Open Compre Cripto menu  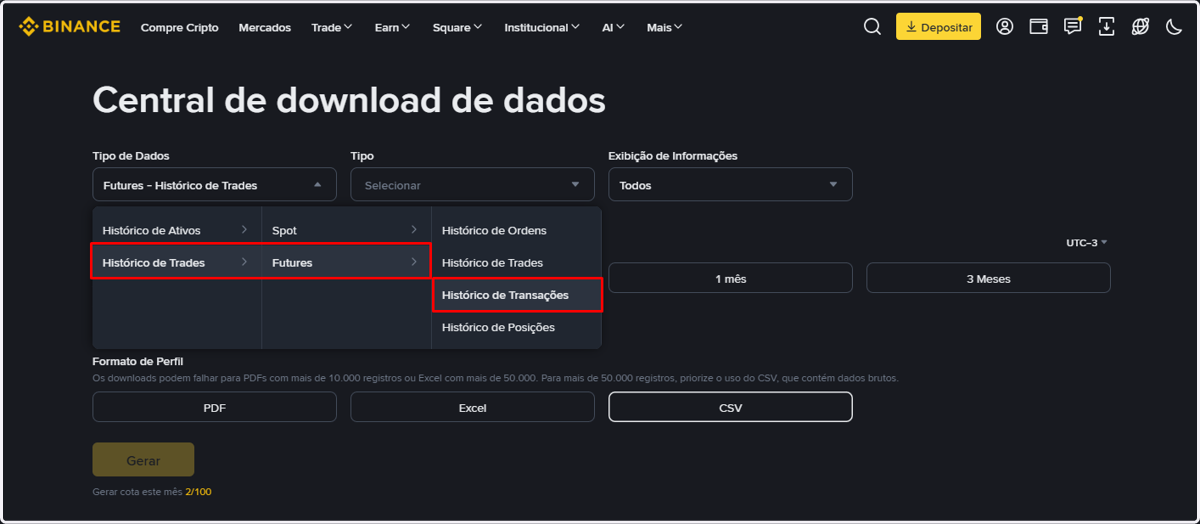tap(180, 28)
